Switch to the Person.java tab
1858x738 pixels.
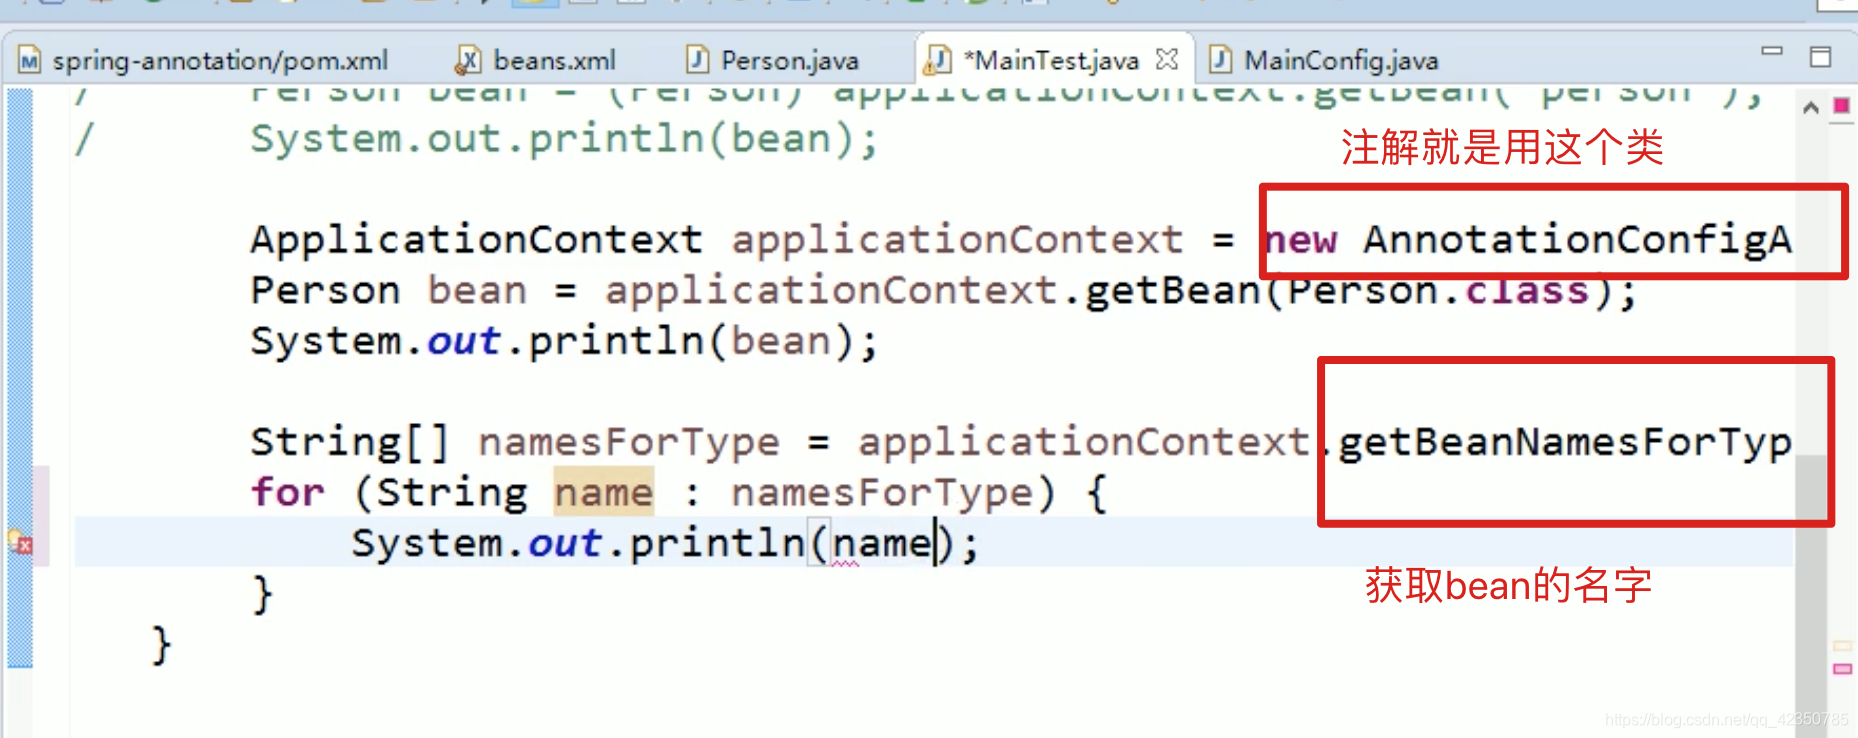click(789, 60)
